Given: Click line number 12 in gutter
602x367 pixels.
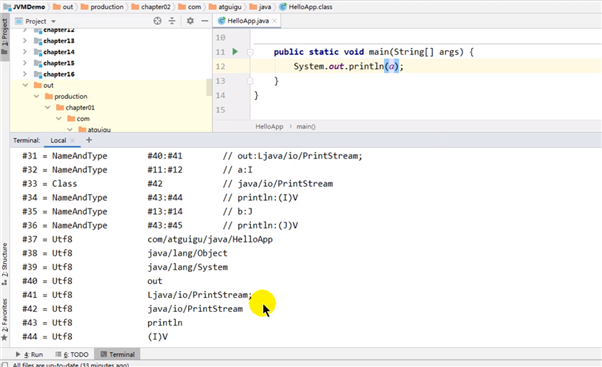Looking at the screenshot, I should pyautogui.click(x=220, y=66).
